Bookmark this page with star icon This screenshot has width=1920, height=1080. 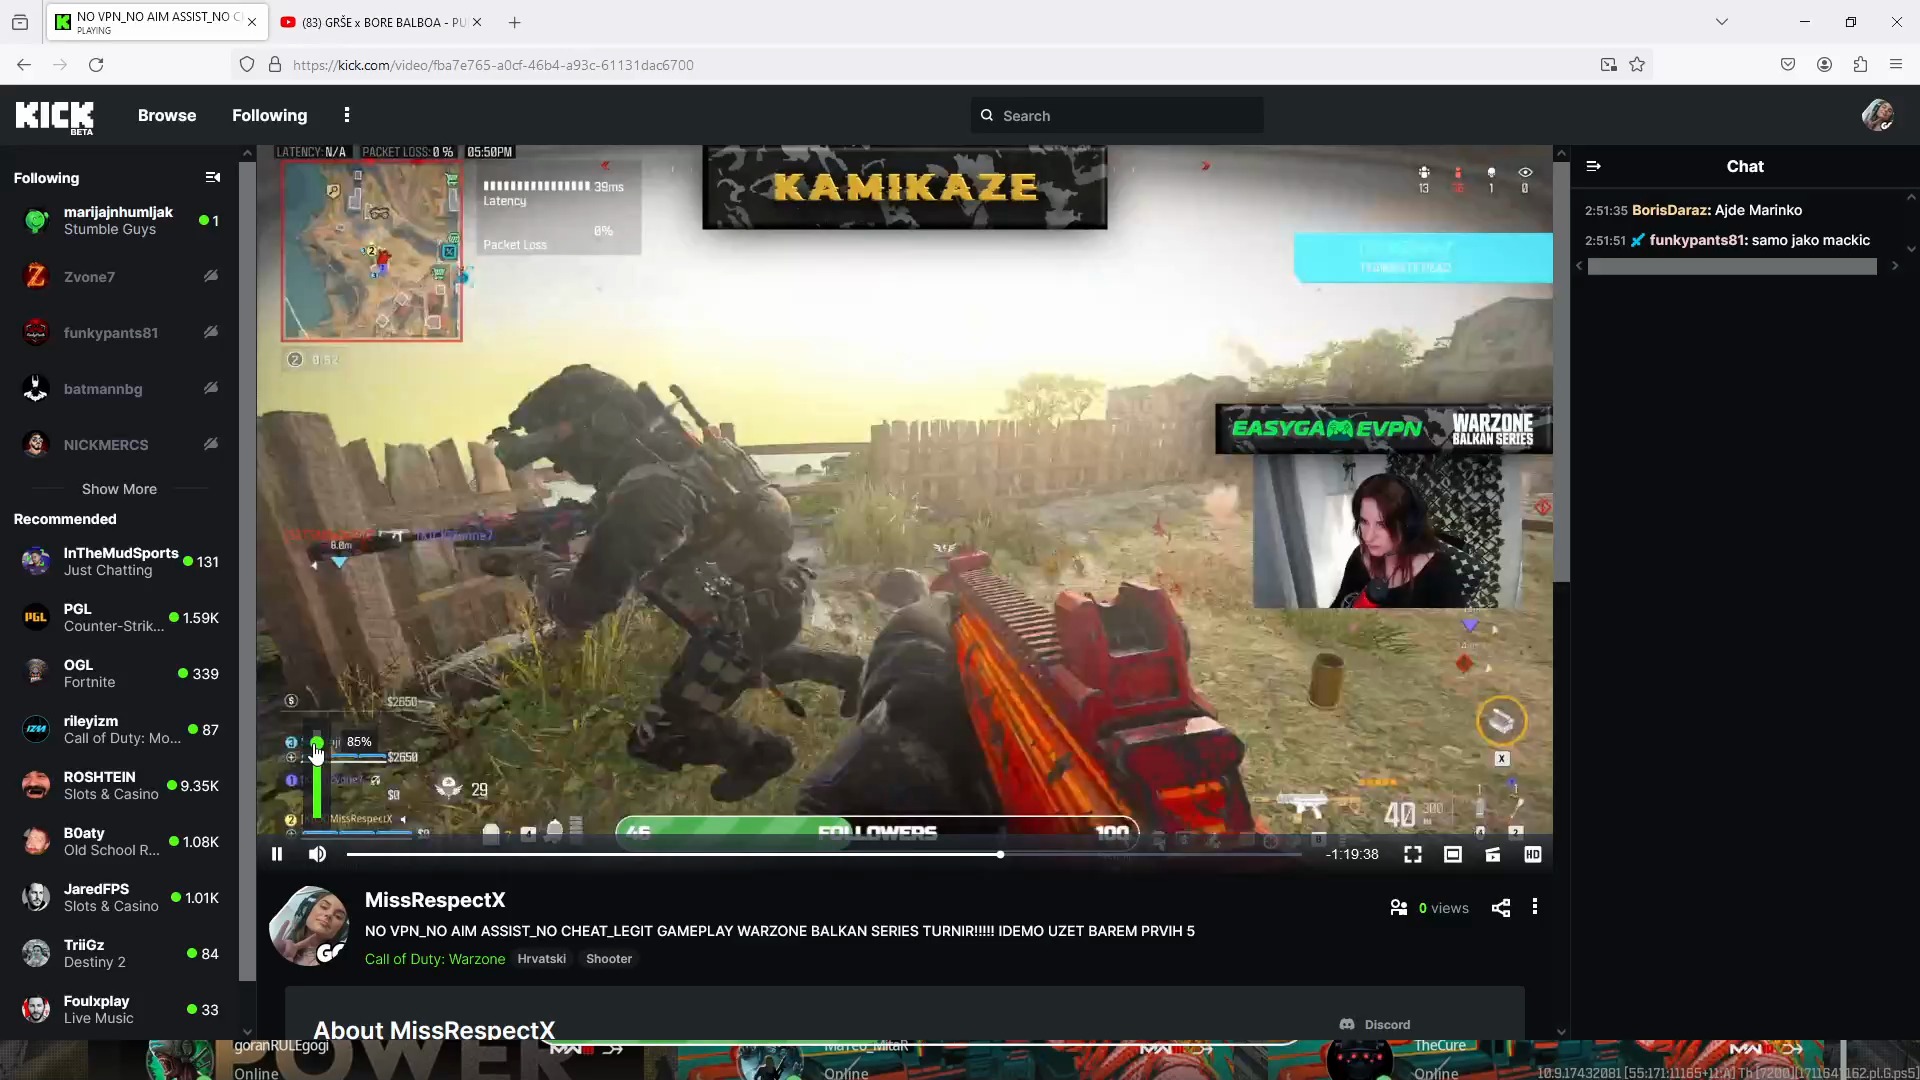coord(1637,65)
